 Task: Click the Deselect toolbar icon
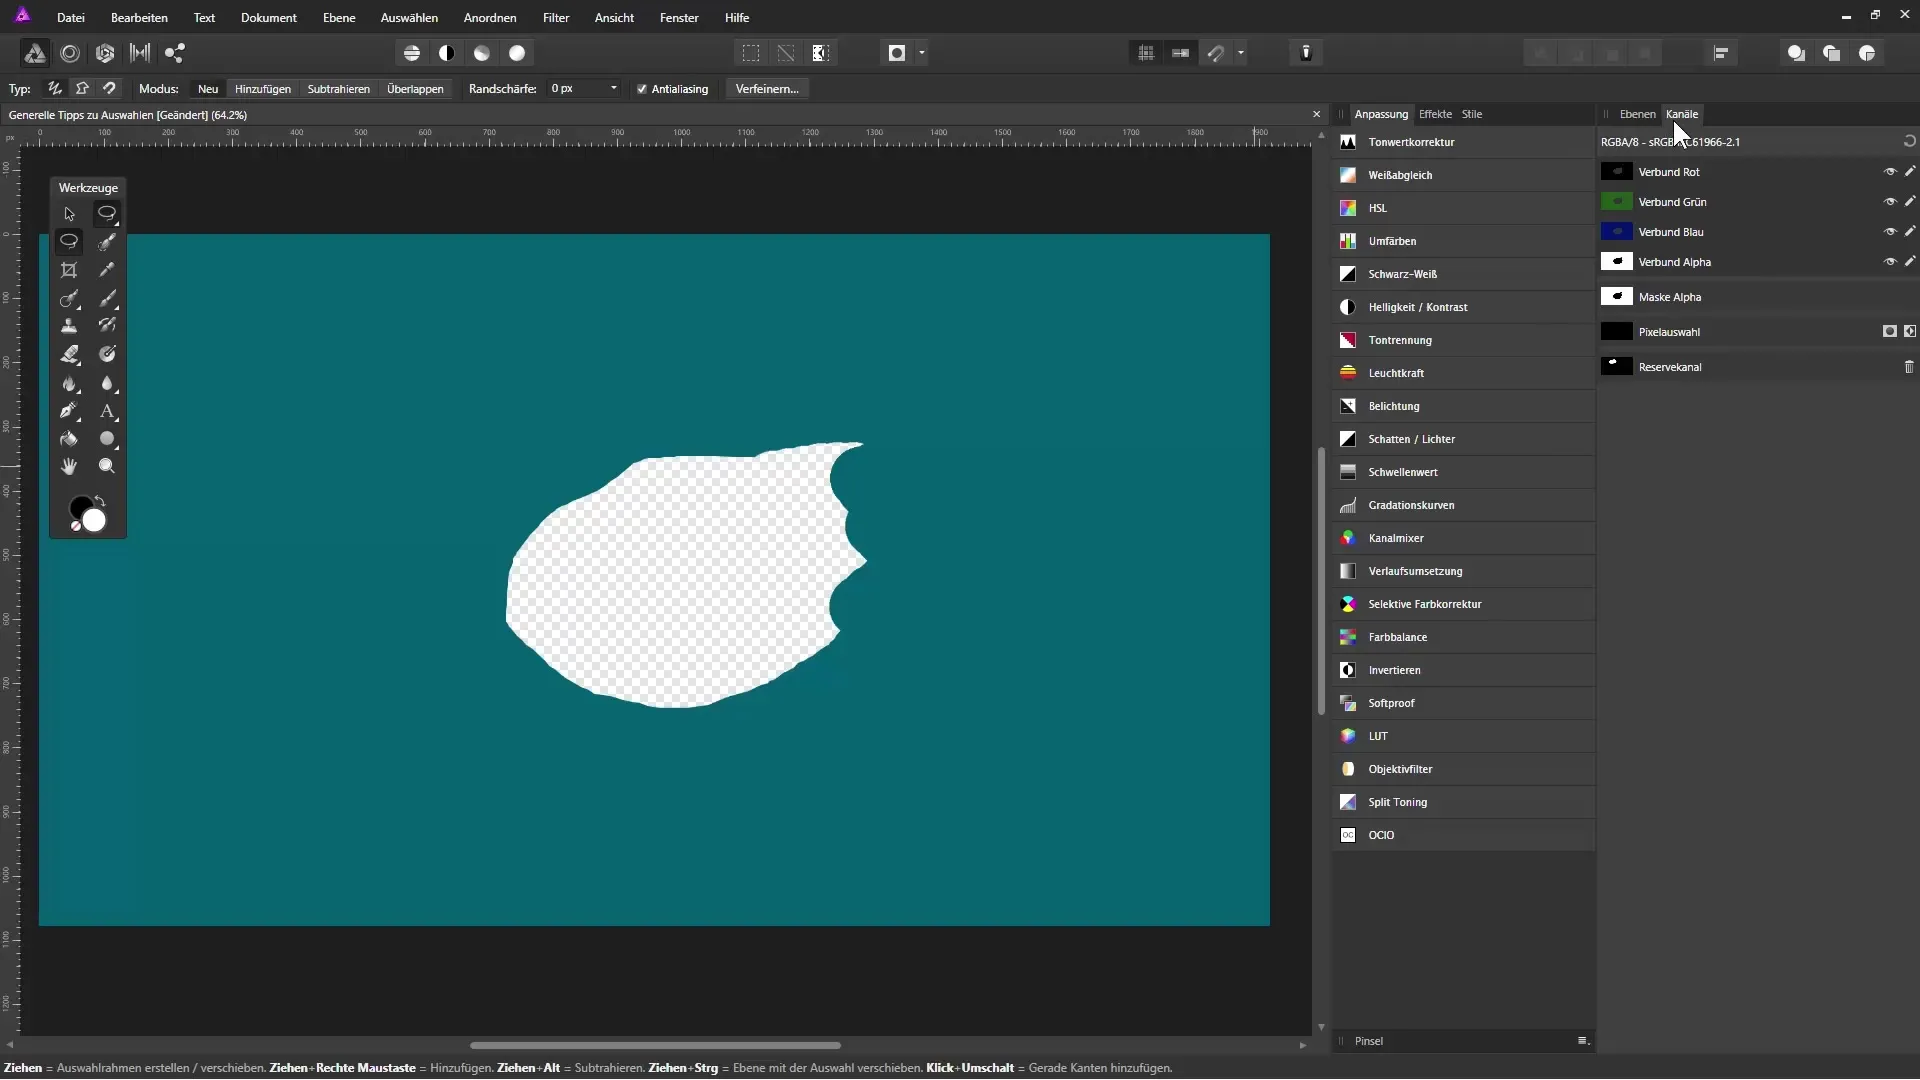(786, 53)
